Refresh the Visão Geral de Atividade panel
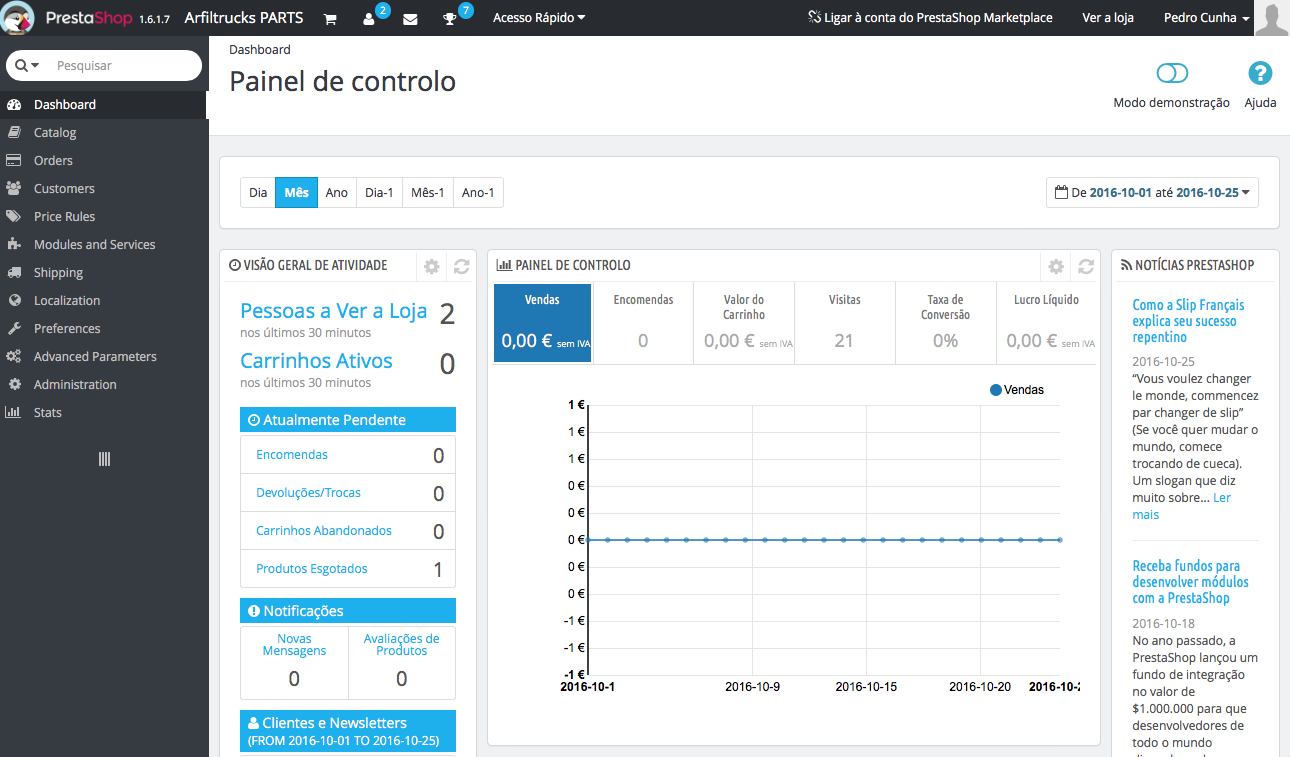 click(x=461, y=266)
